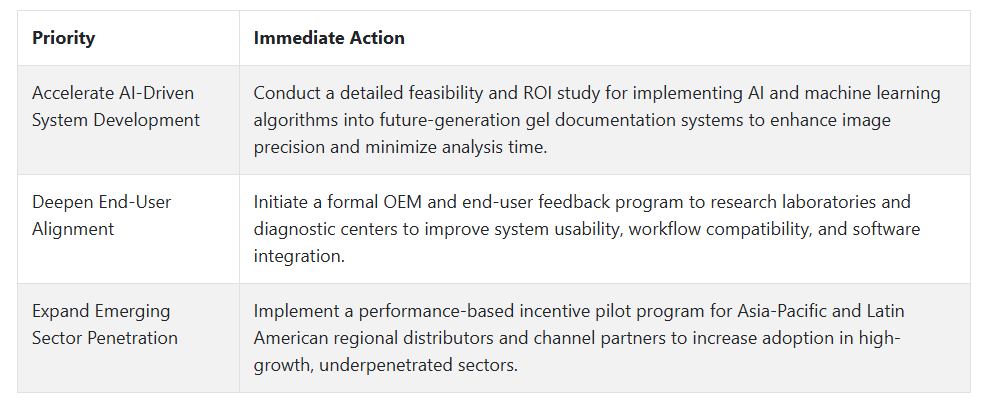The width and height of the screenshot is (982, 400).
Task: Click 'System Development' text in first row
Action: pyautogui.click(x=116, y=120)
